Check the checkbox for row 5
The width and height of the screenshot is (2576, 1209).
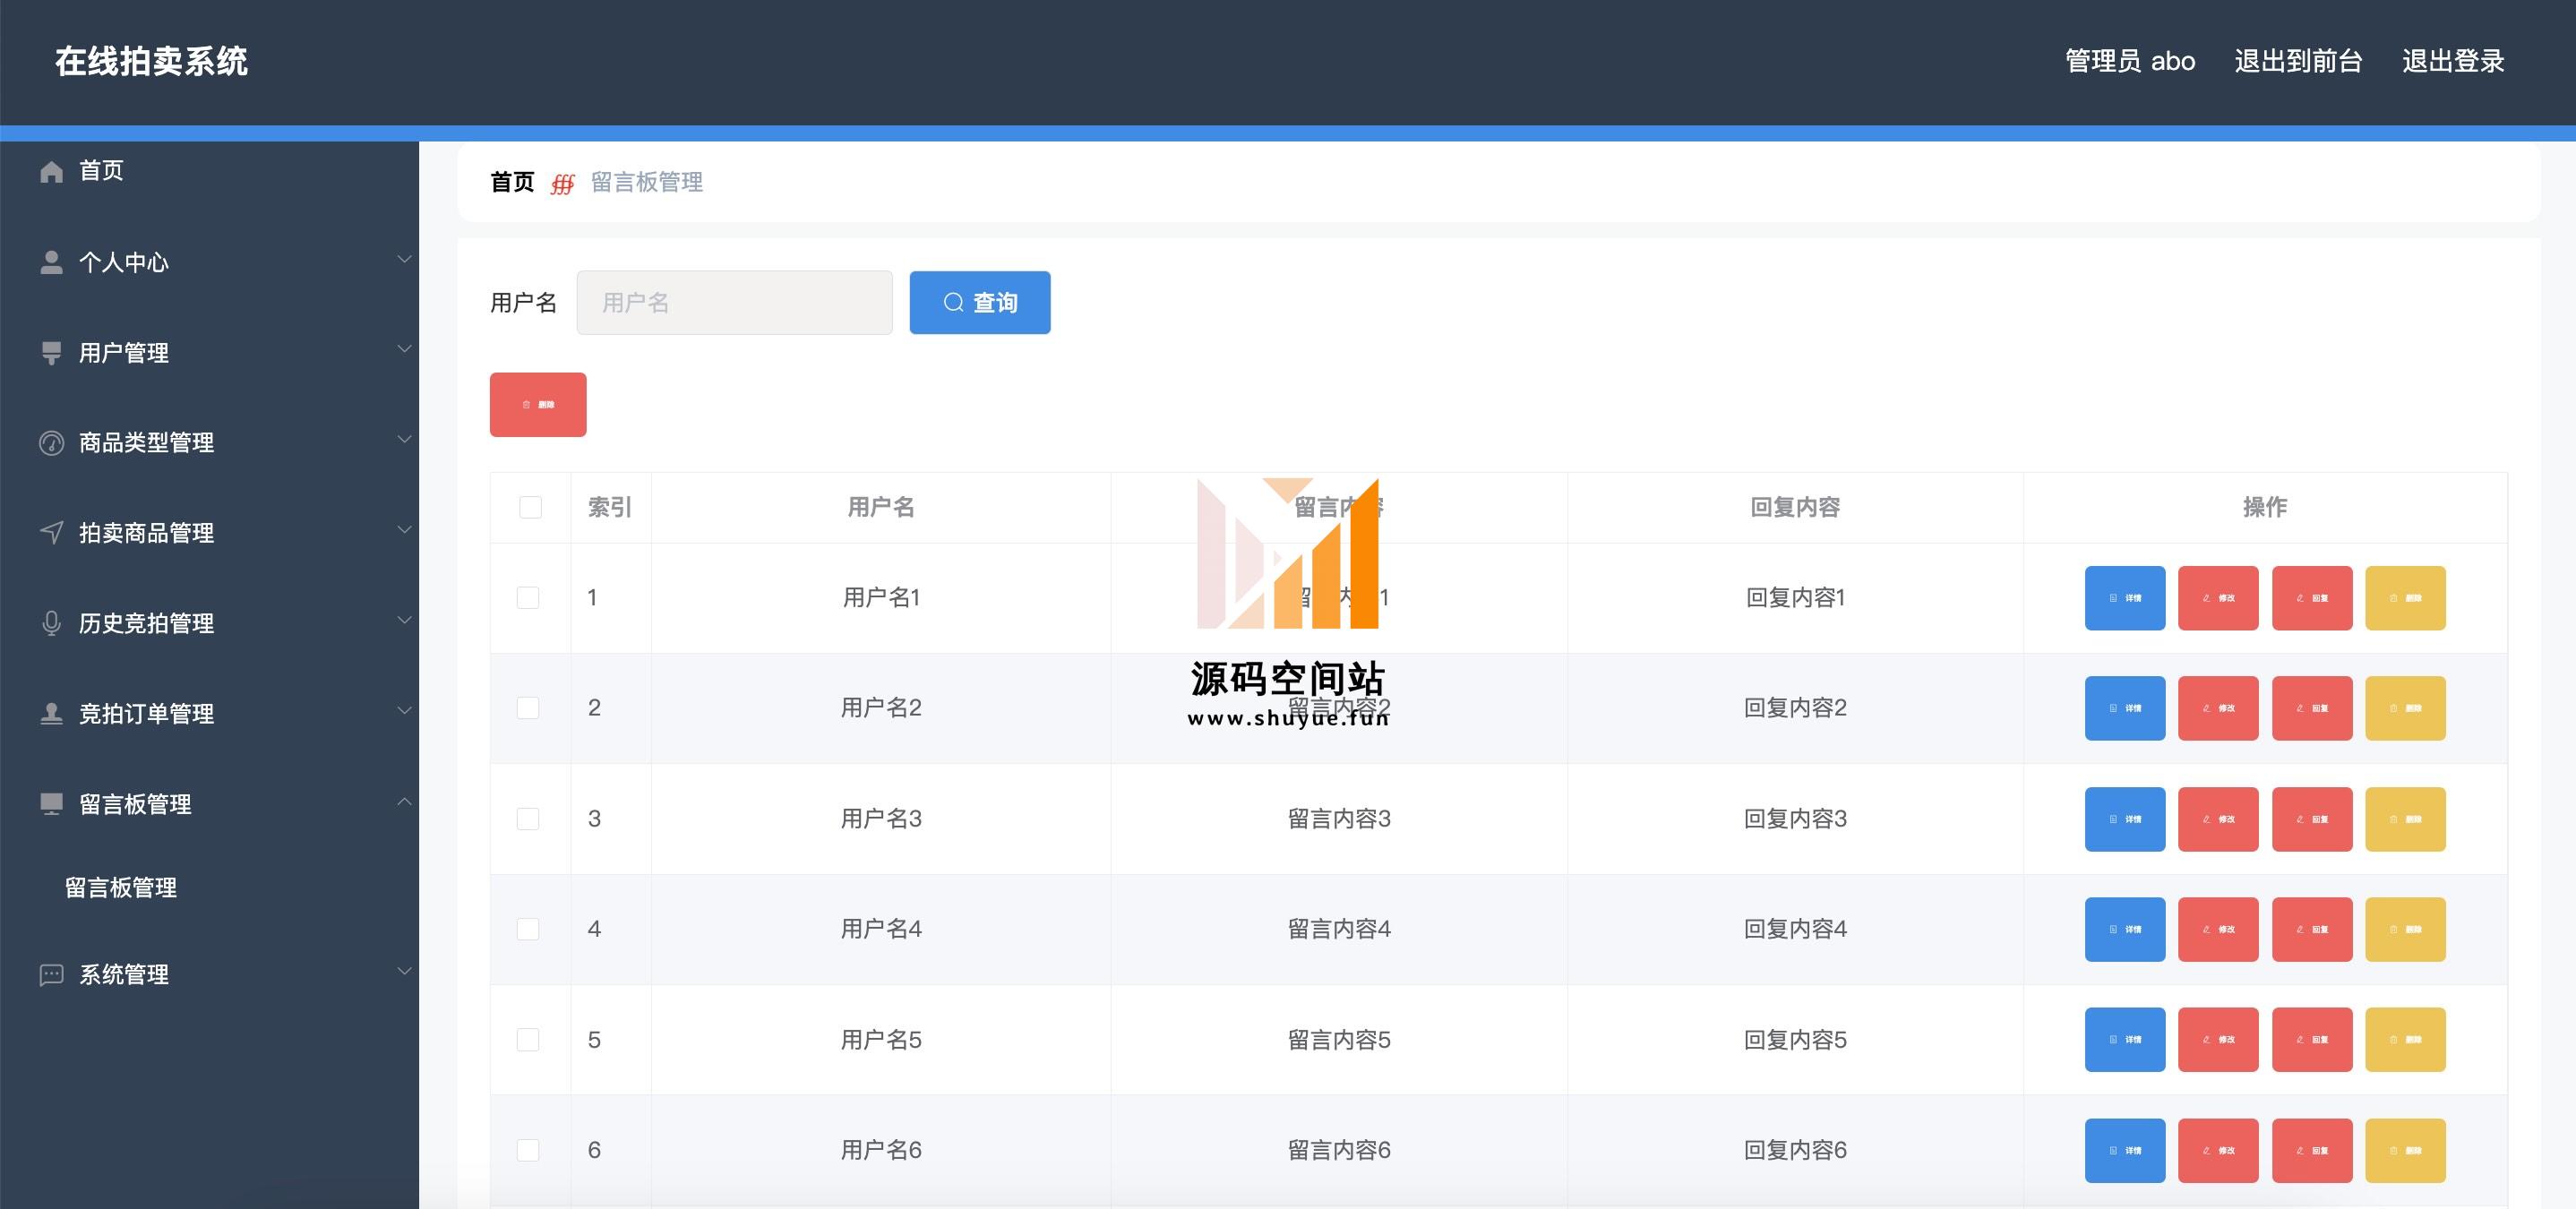(x=528, y=1040)
